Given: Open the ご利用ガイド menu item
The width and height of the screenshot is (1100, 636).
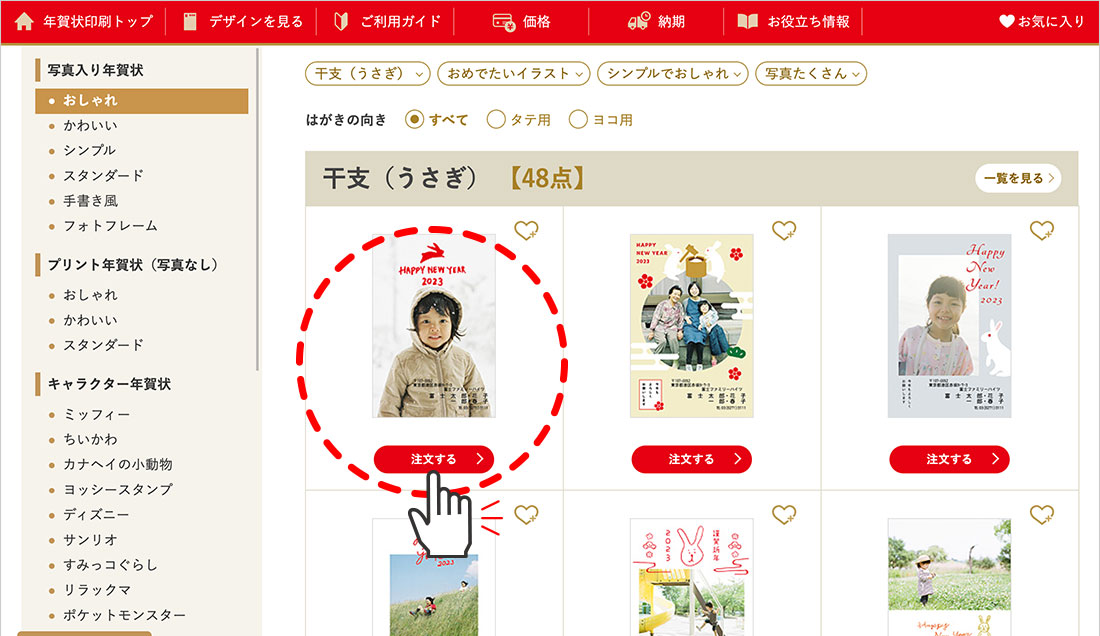Looking at the screenshot, I should [x=387, y=21].
